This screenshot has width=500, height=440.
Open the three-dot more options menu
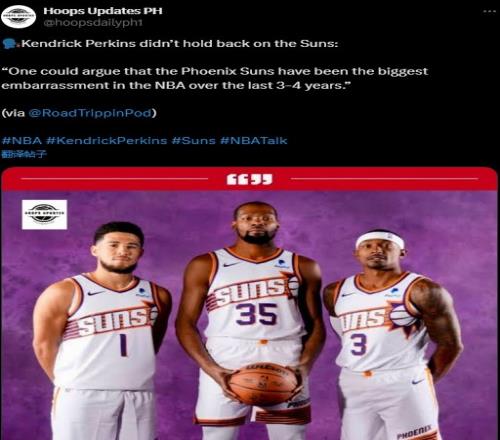[x=489, y=11]
